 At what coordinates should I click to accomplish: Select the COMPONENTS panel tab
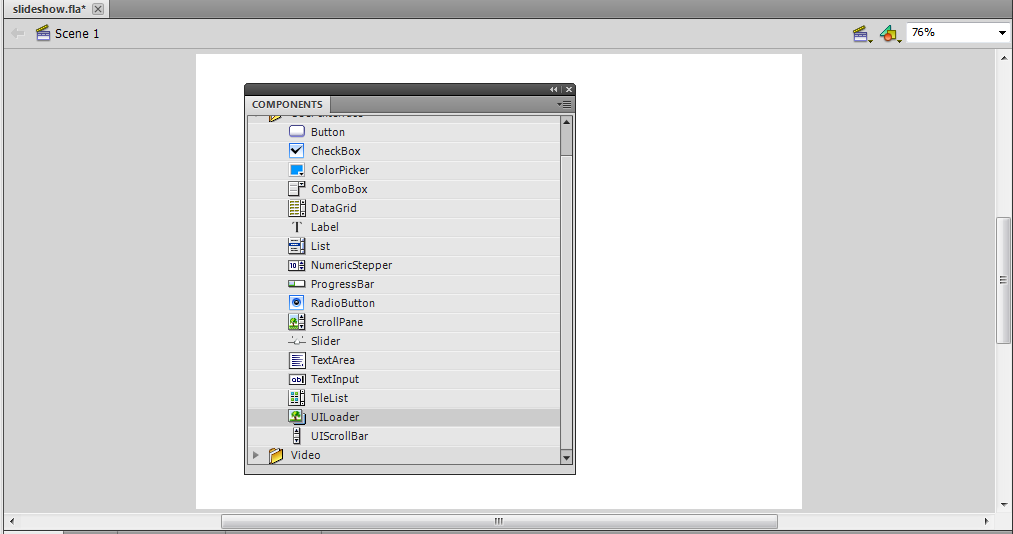[x=287, y=105]
